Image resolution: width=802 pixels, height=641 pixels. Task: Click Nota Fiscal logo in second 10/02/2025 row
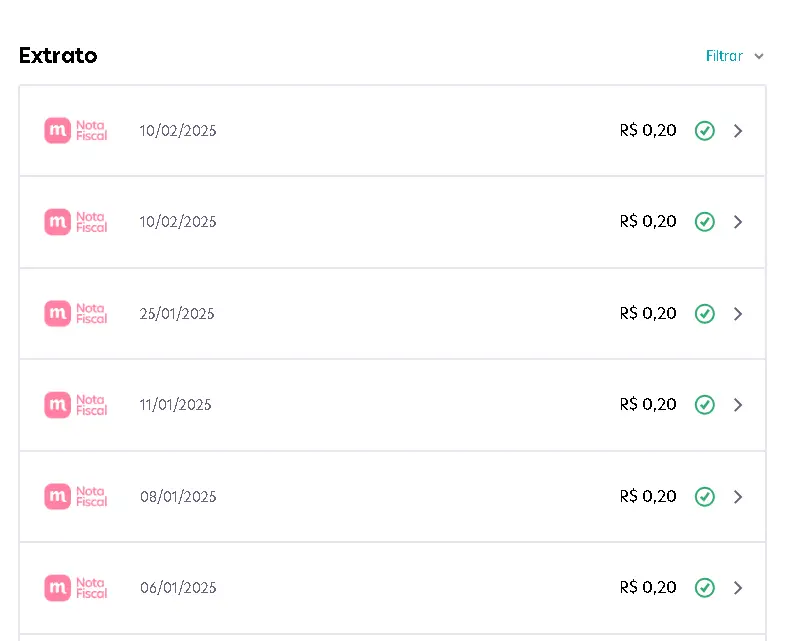pos(76,222)
